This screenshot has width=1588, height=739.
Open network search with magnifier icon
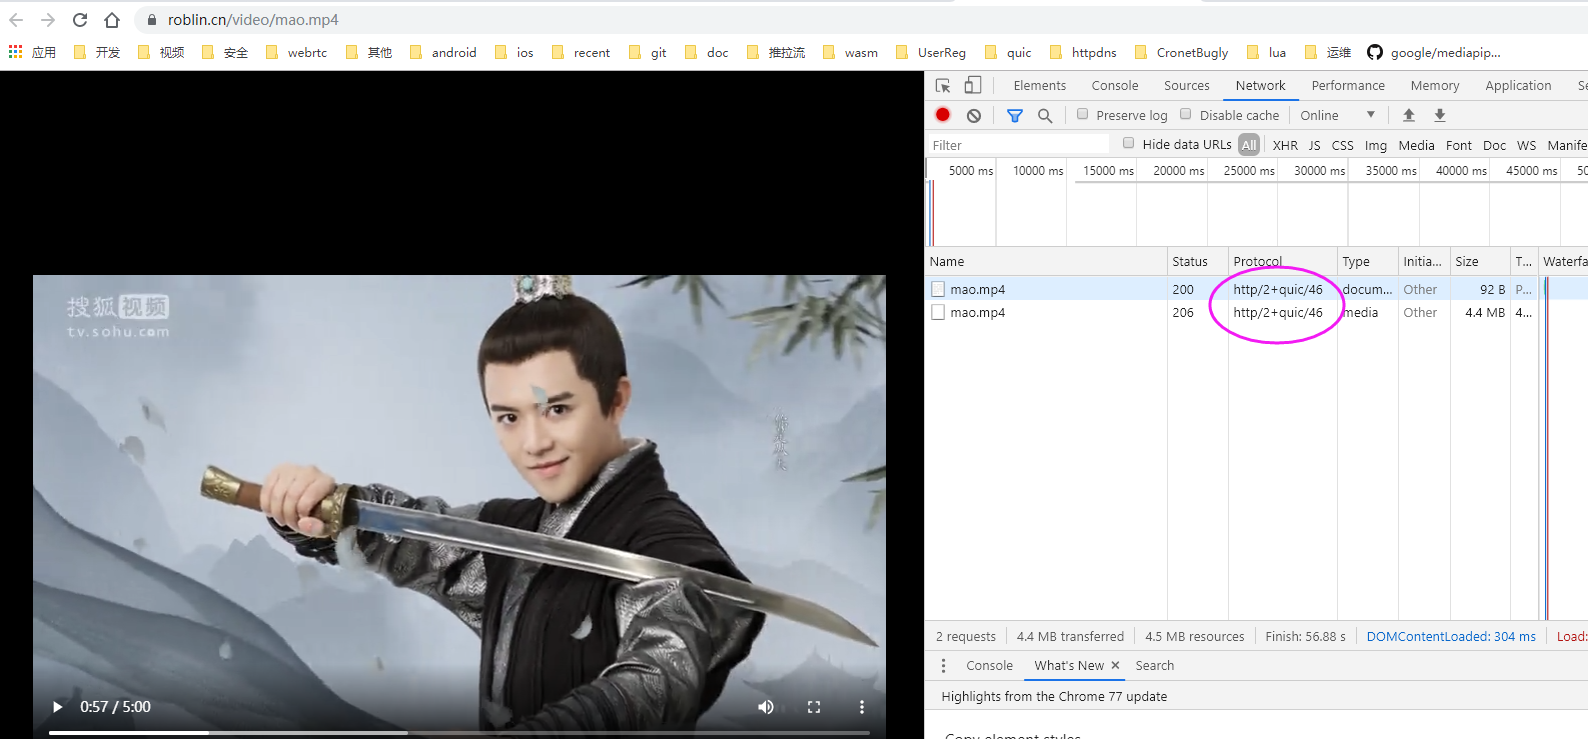[x=1045, y=115]
